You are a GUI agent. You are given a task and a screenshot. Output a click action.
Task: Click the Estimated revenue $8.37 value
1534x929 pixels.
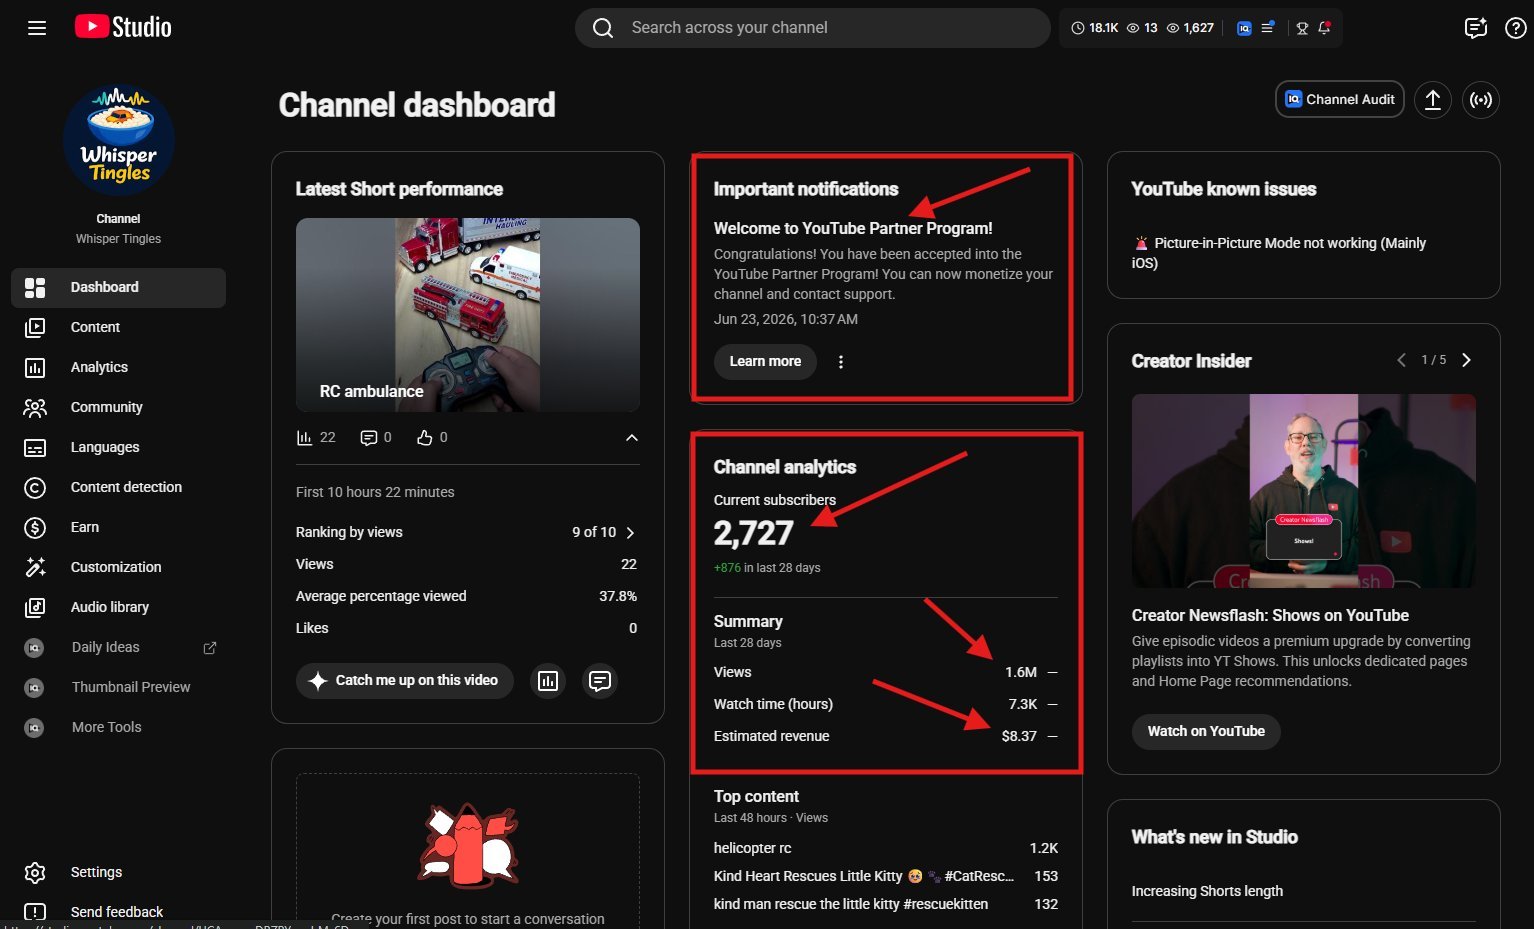(x=1019, y=737)
